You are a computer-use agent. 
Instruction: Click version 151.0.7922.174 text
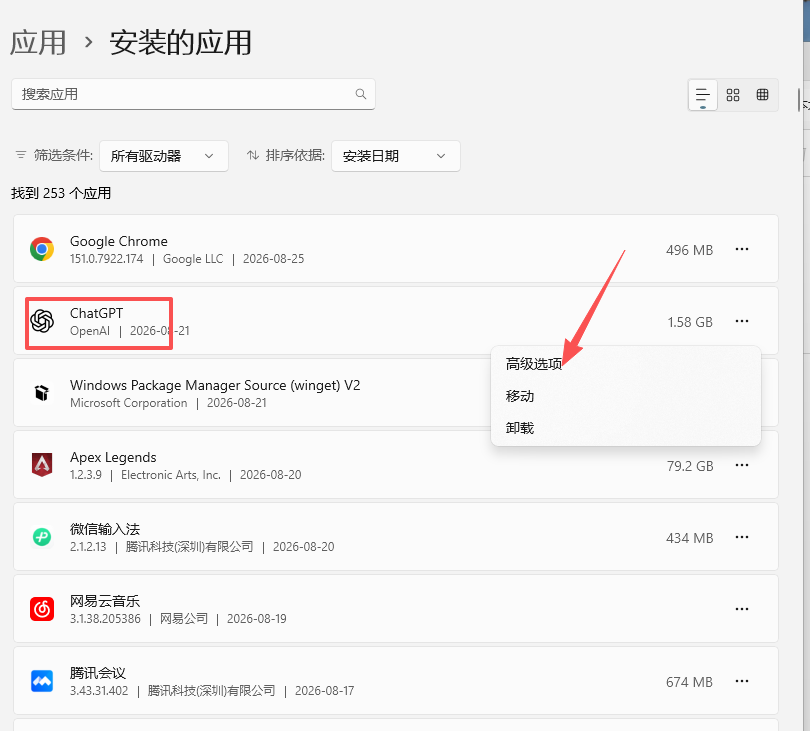[x=106, y=259]
